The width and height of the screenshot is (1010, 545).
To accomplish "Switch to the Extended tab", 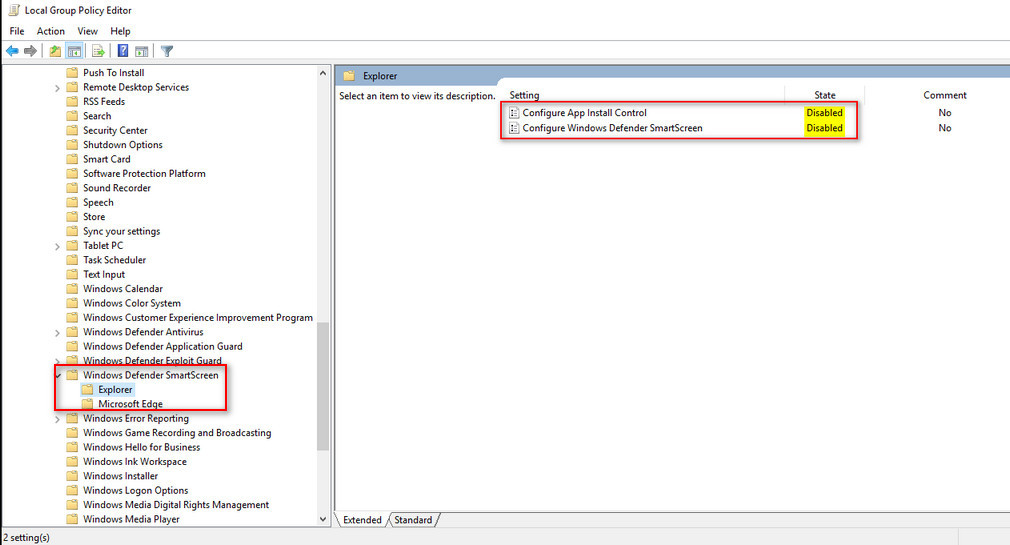I will (x=362, y=520).
